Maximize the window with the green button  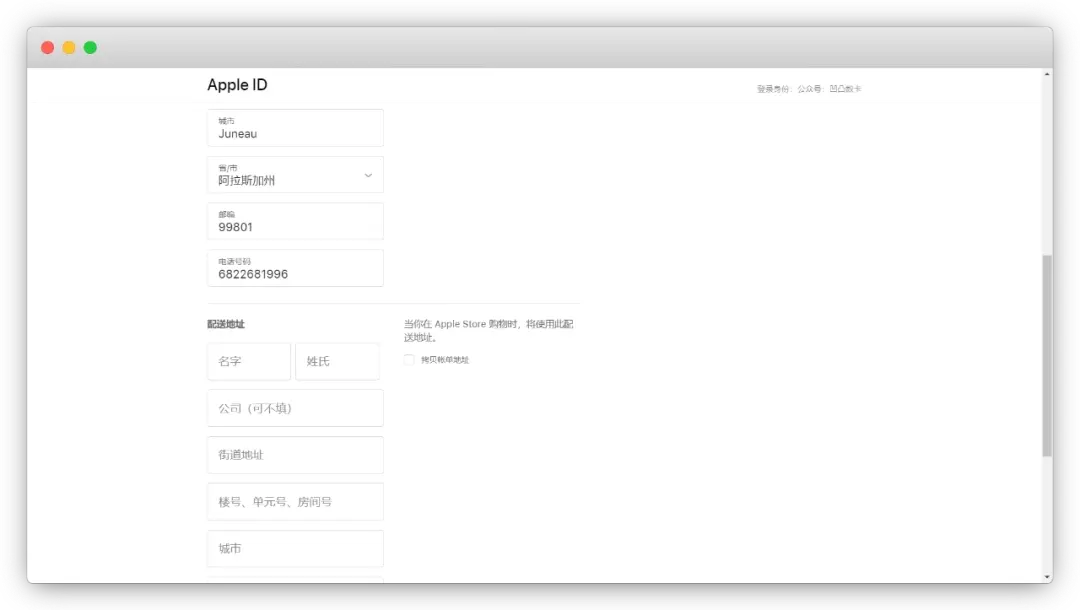coord(90,48)
